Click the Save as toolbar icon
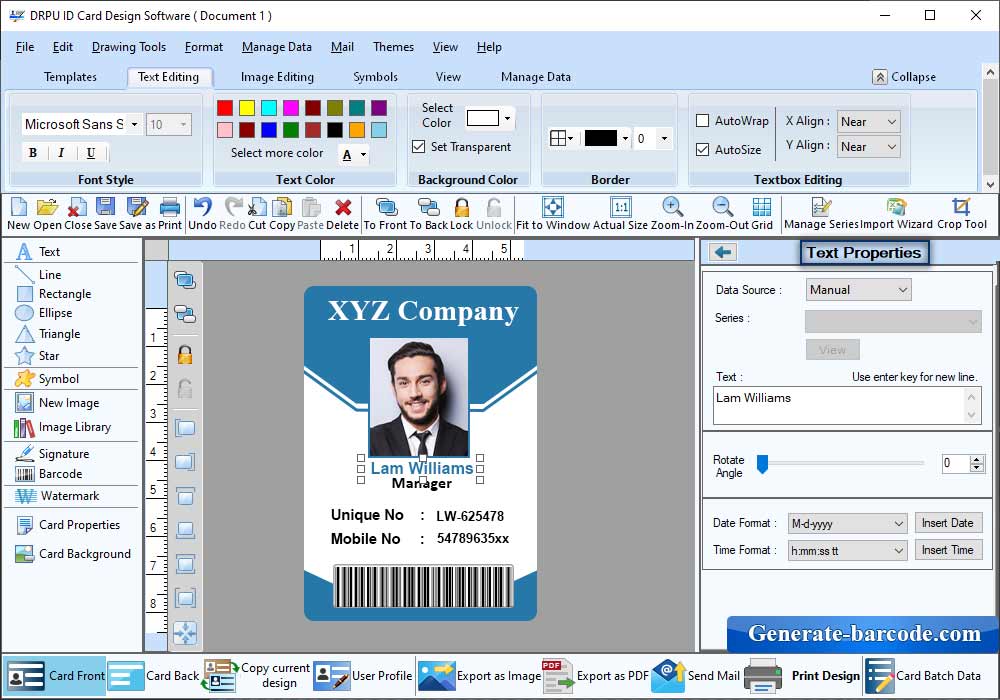Image resolution: width=1000 pixels, height=700 pixels. click(x=137, y=207)
